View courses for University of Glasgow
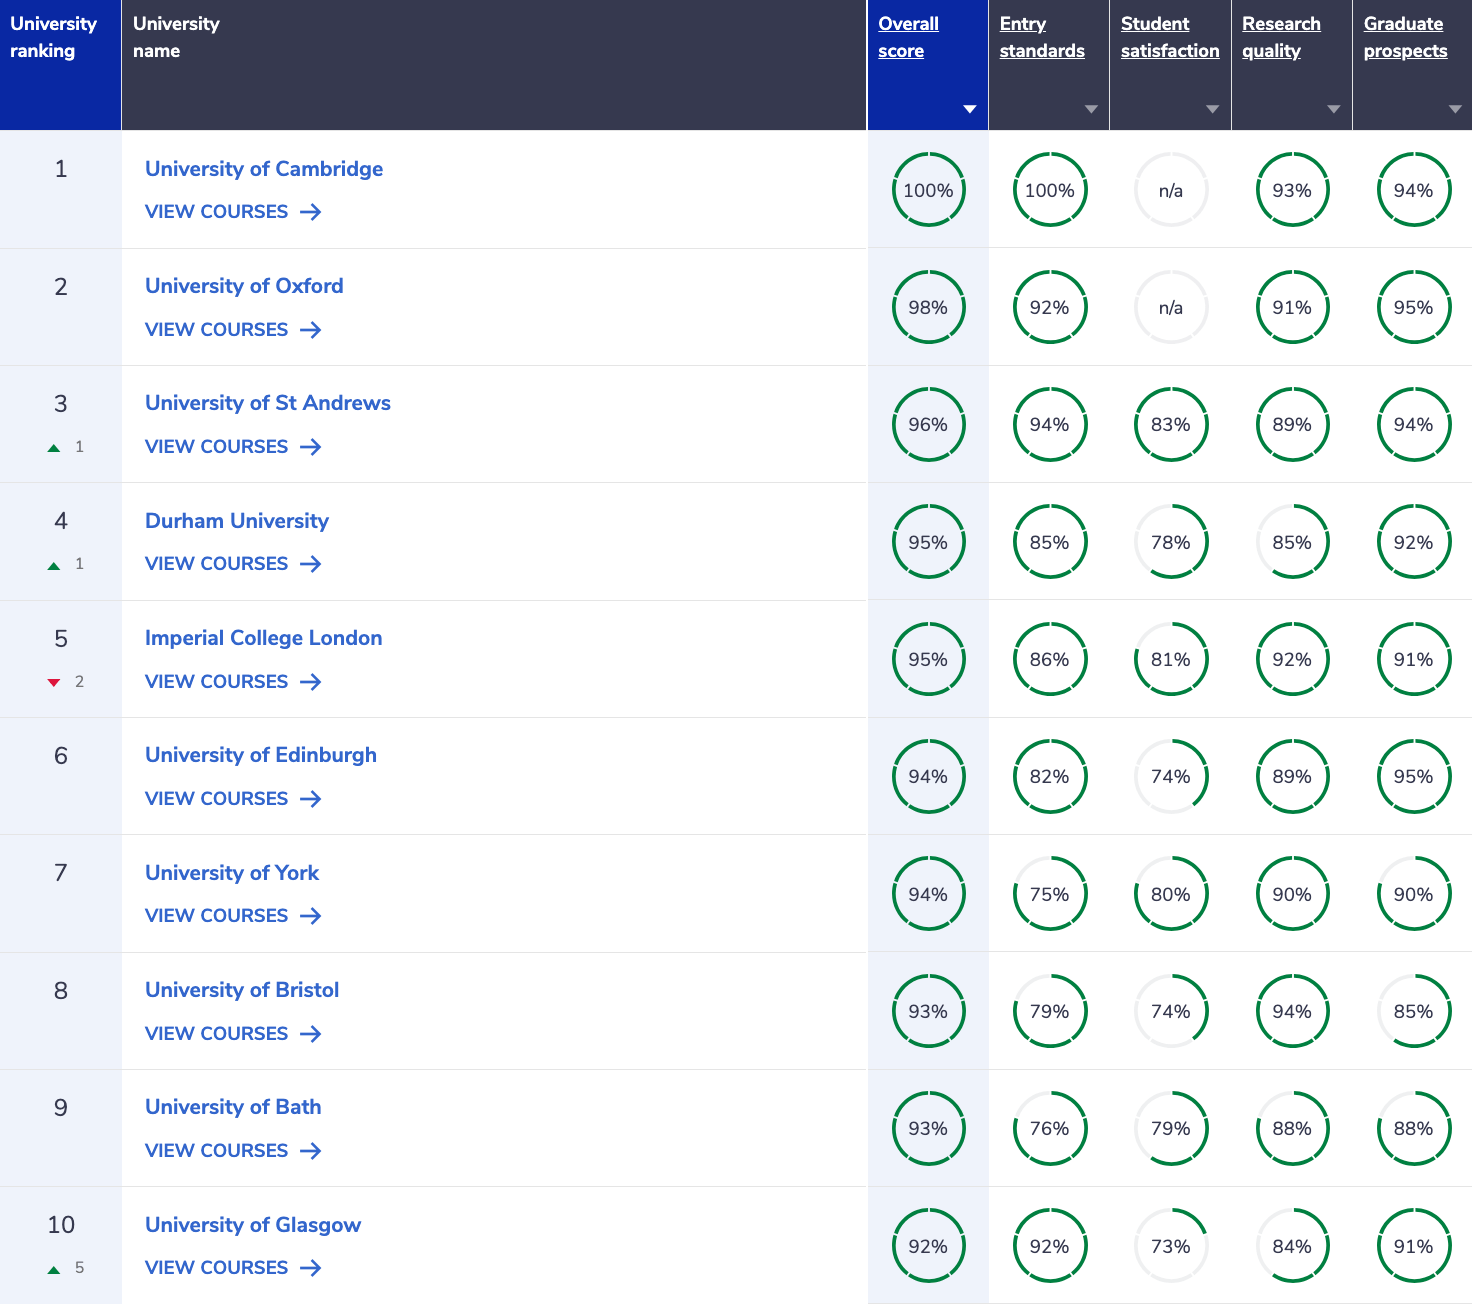 pyautogui.click(x=233, y=1268)
